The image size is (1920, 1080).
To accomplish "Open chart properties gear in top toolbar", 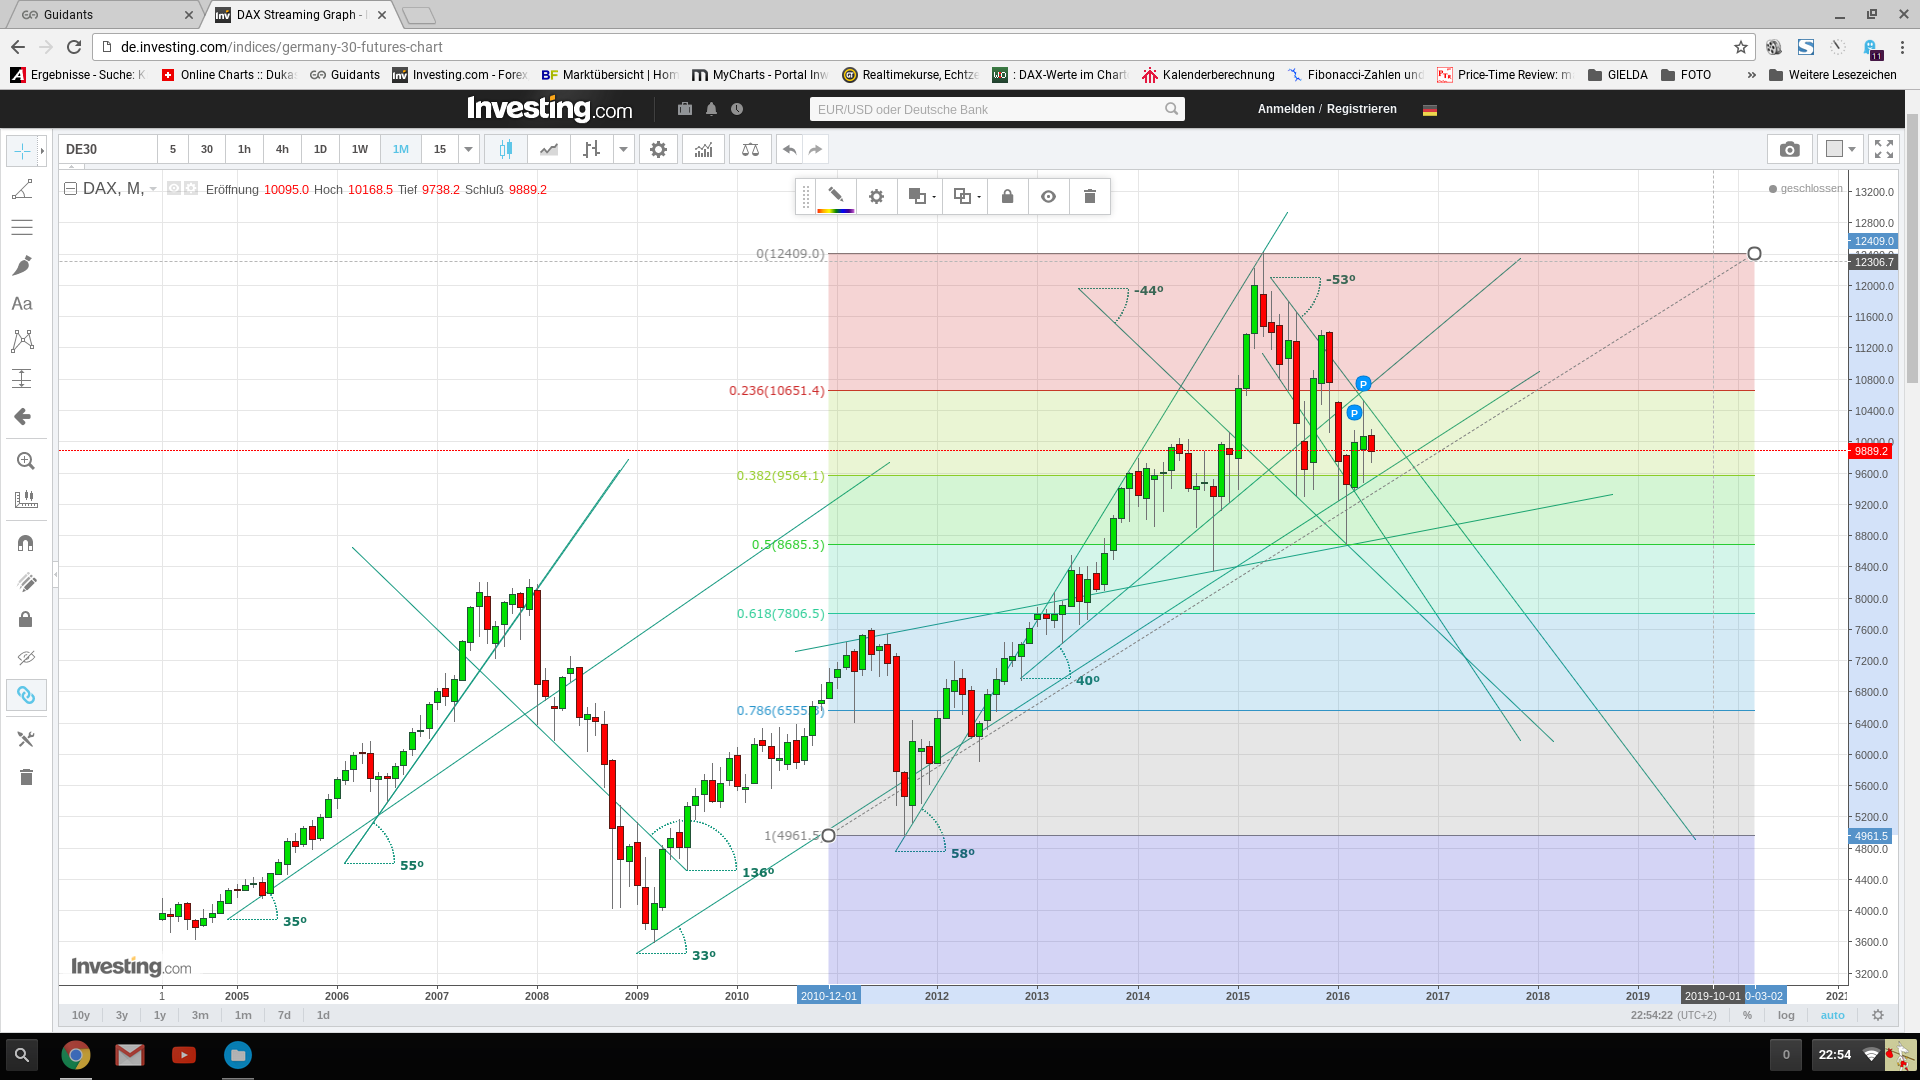I will [658, 150].
